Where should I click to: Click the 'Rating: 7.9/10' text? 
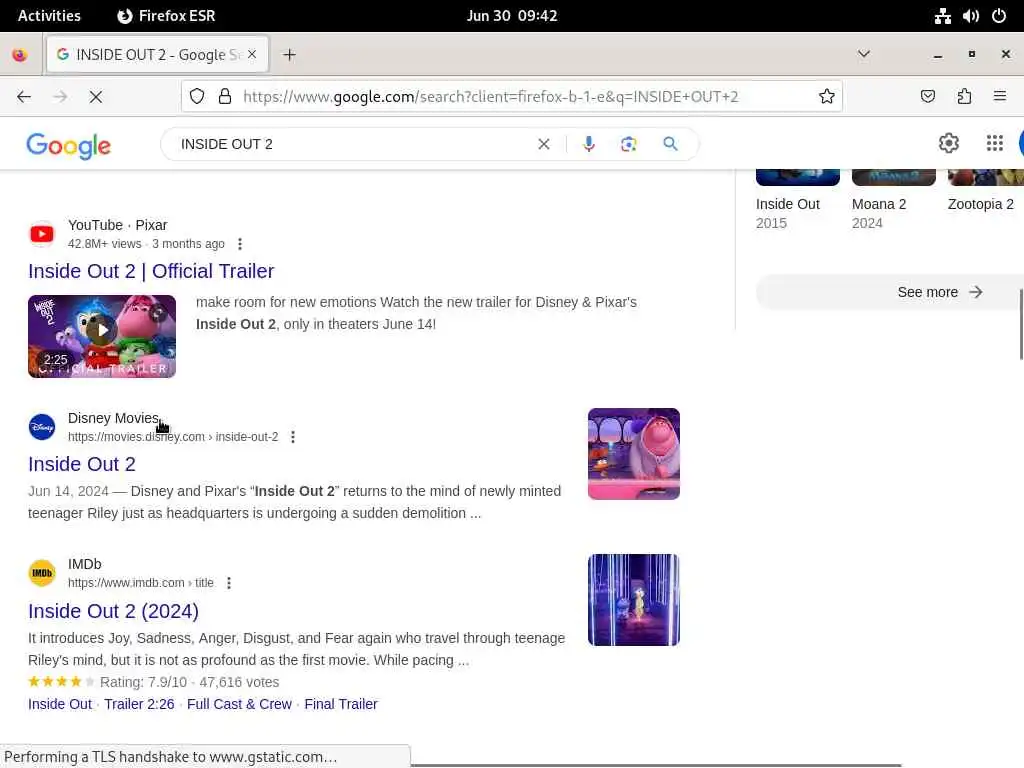point(143,682)
